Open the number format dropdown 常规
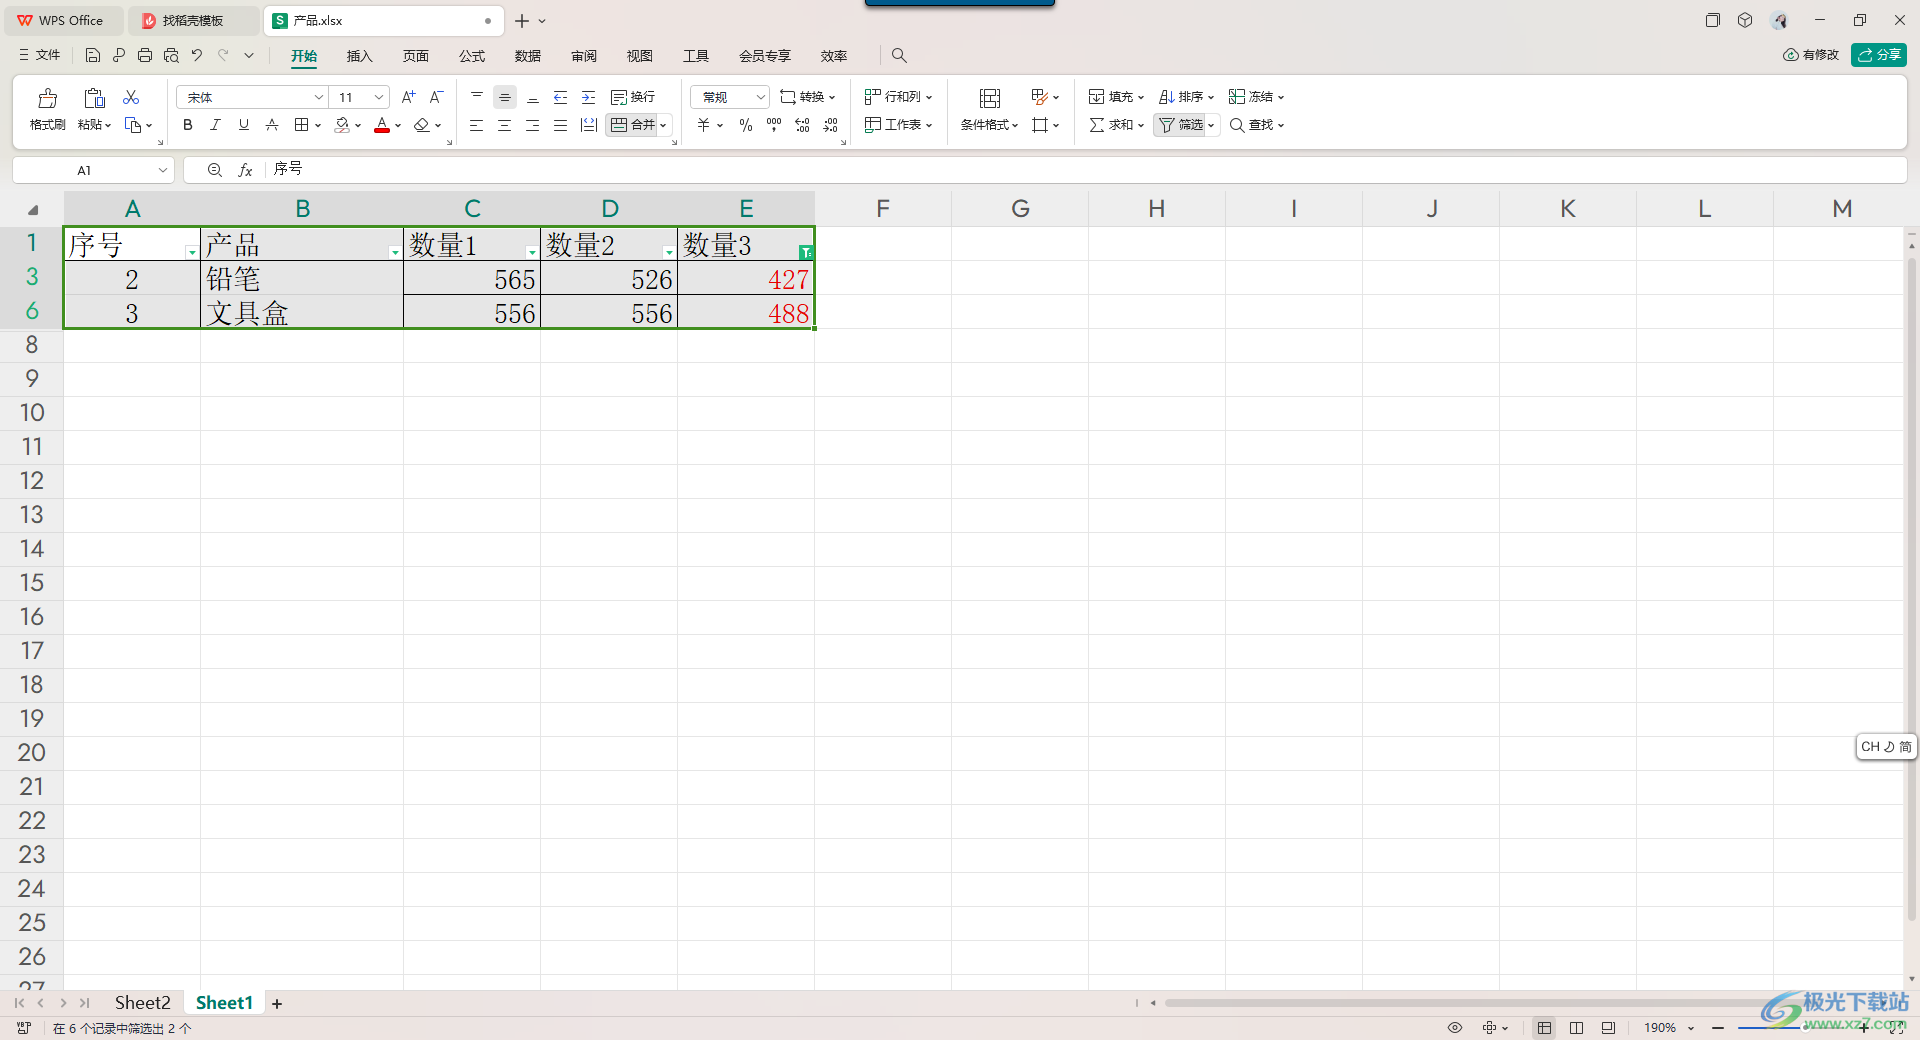Screen dimensions: 1920x1040 click(x=760, y=97)
